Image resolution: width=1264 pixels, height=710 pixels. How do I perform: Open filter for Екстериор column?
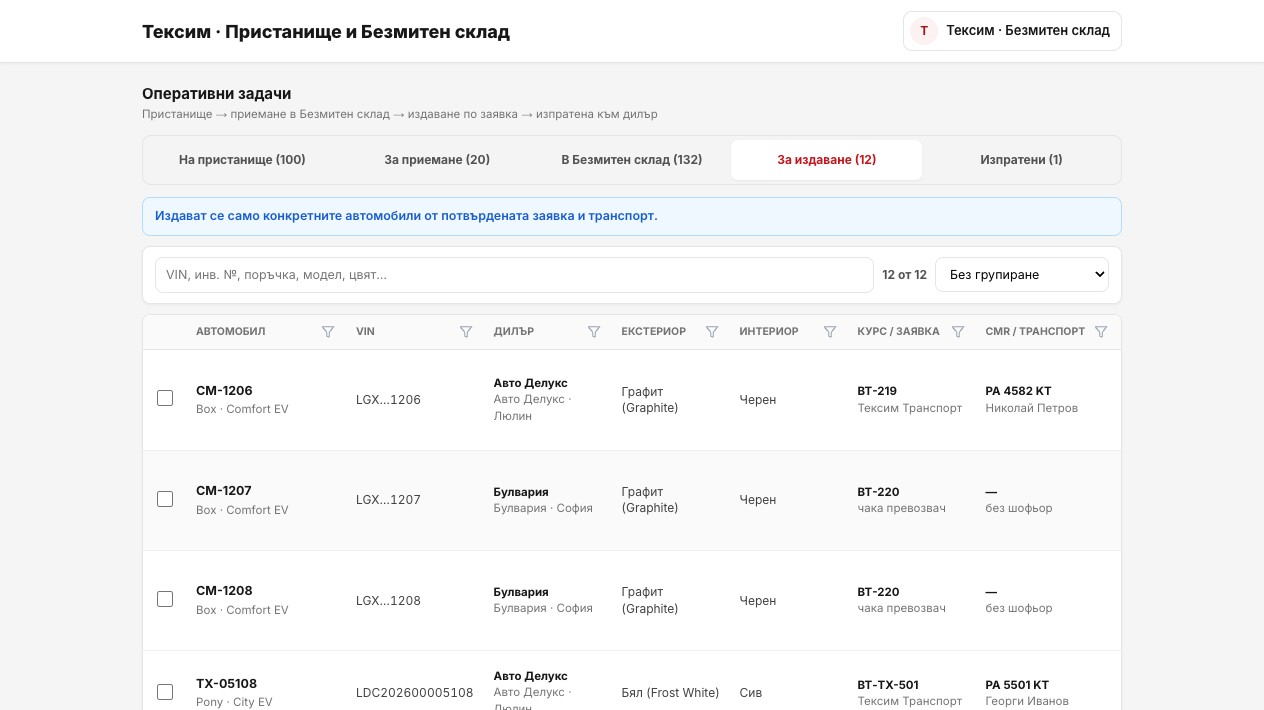[712, 332]
